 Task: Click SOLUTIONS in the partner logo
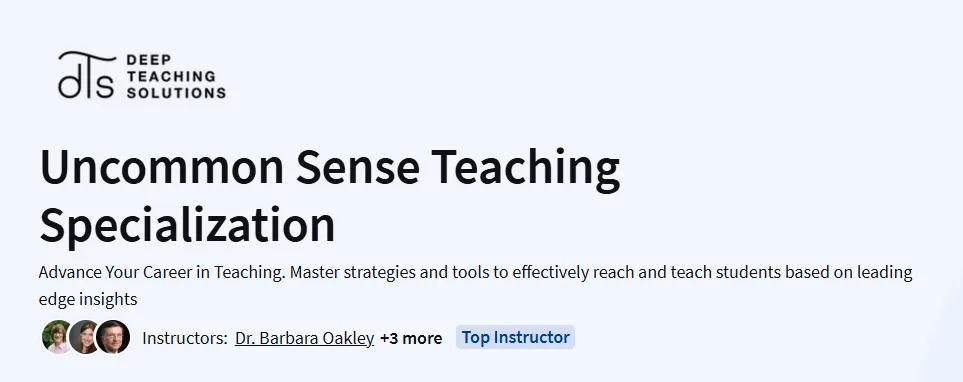tap(176, 93)
